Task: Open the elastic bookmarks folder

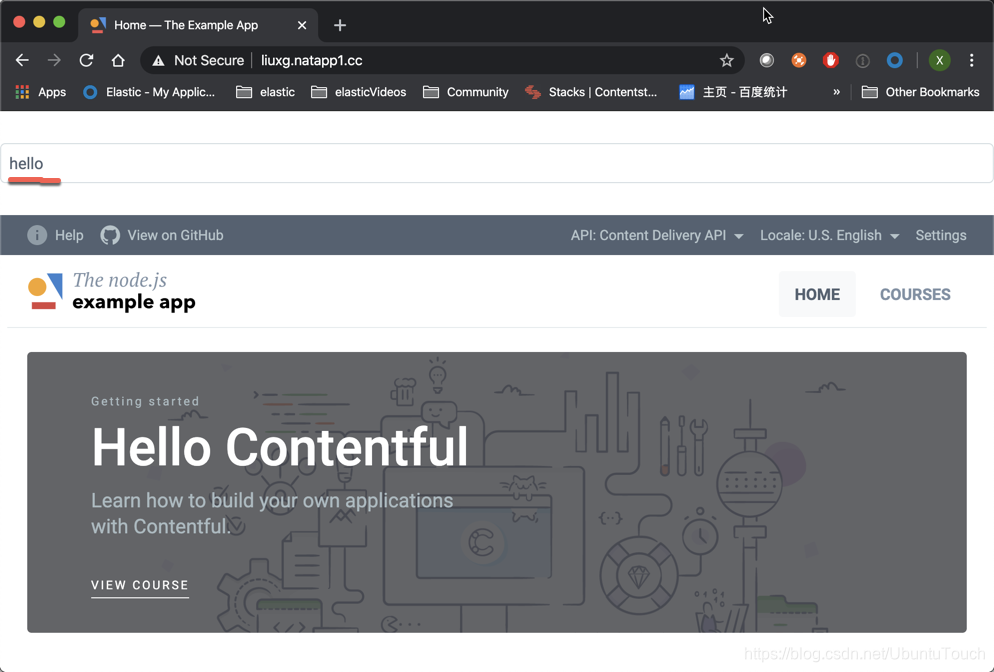Action: 265,92
